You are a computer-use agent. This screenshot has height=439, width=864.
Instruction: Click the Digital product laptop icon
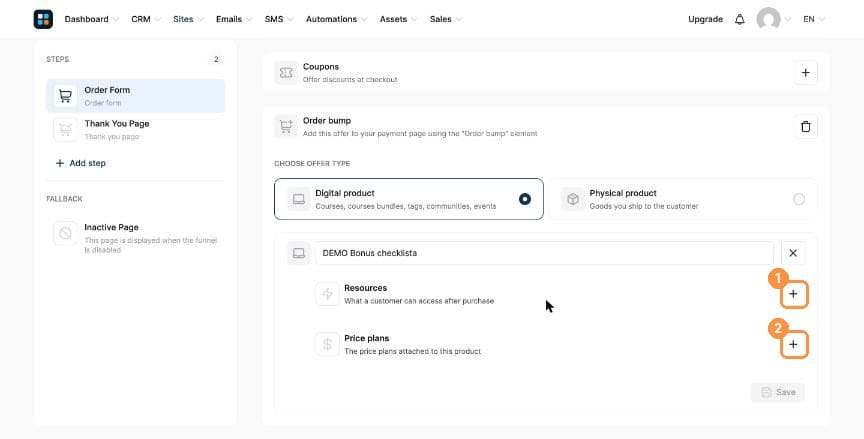click(299, 199)
